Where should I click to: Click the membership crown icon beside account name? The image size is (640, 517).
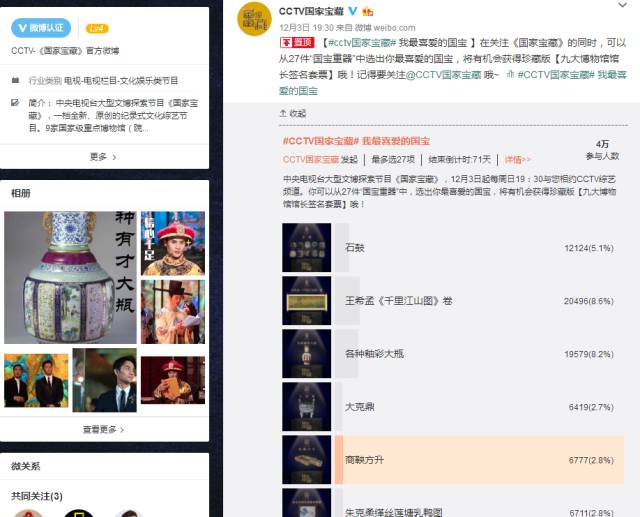pos(368,11)
